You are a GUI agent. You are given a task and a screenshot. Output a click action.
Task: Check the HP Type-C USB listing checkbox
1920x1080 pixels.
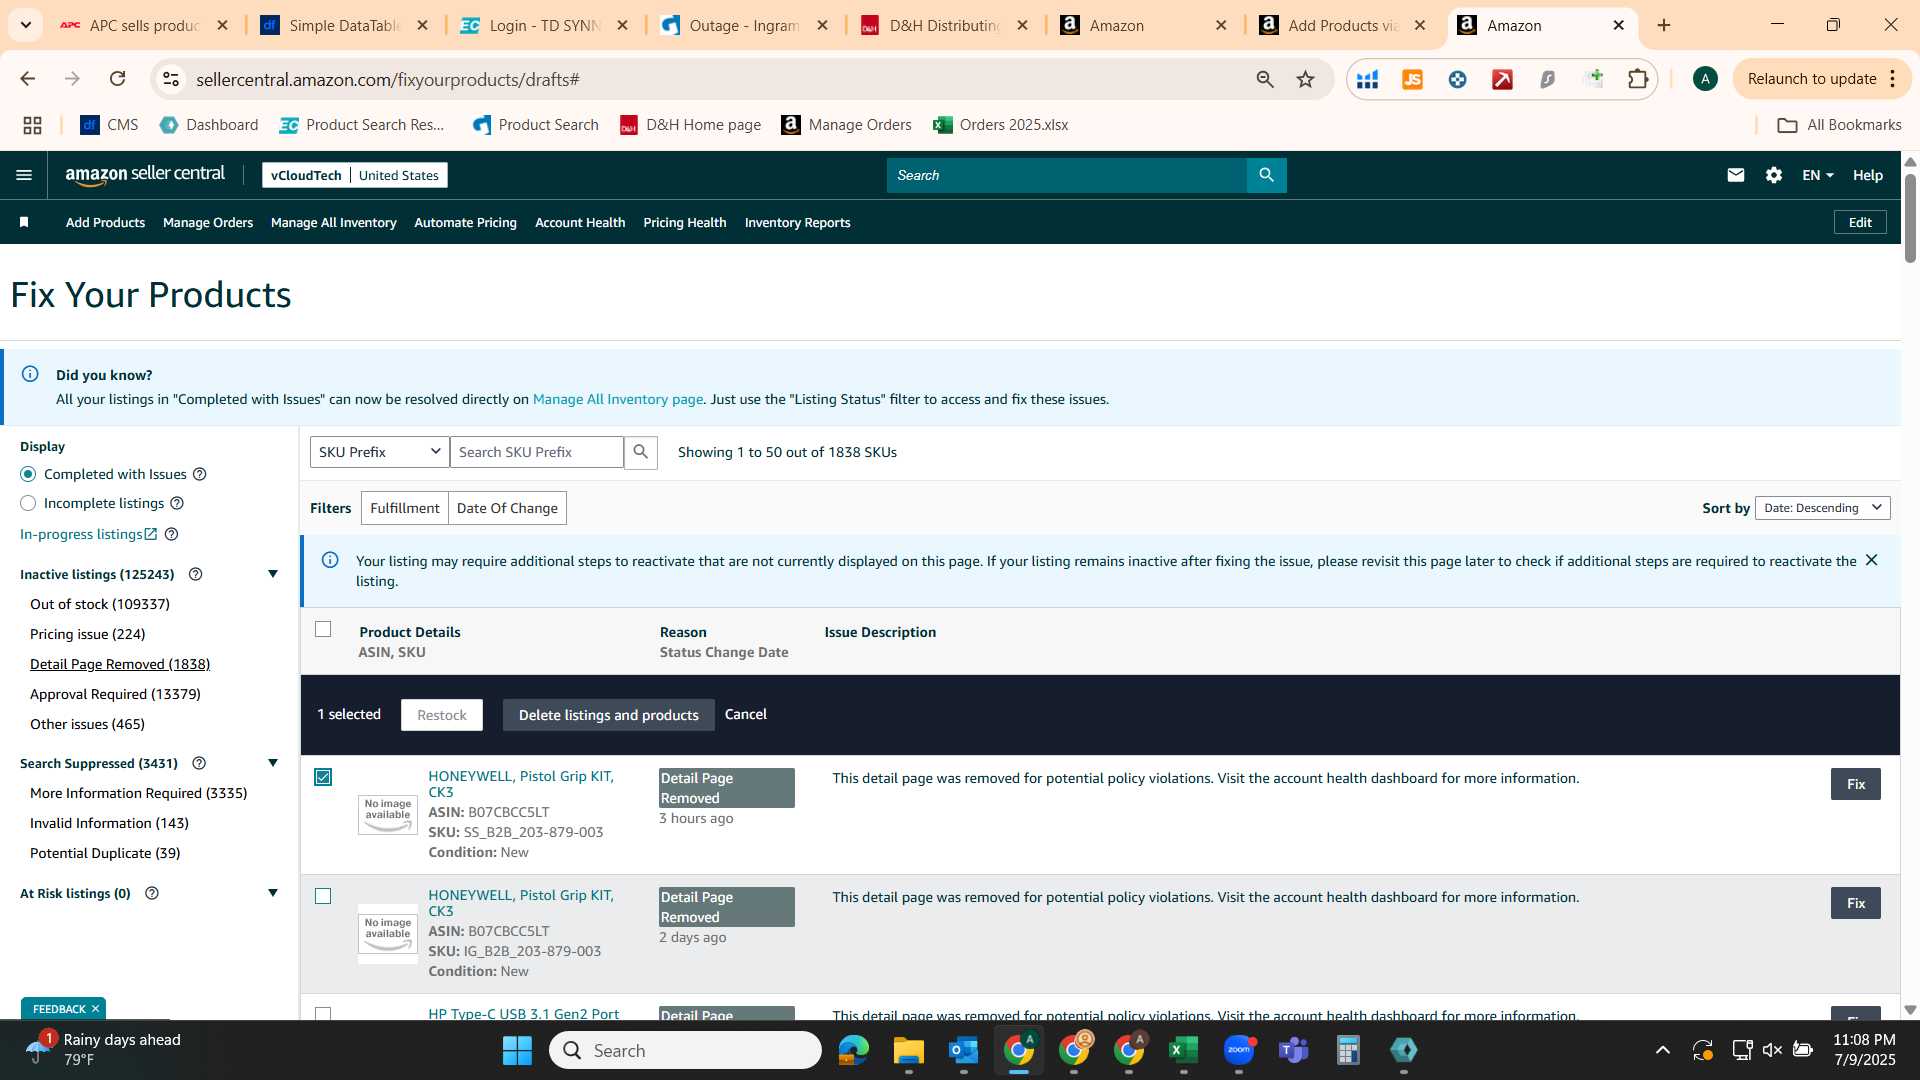click(x=323, y=1014)
